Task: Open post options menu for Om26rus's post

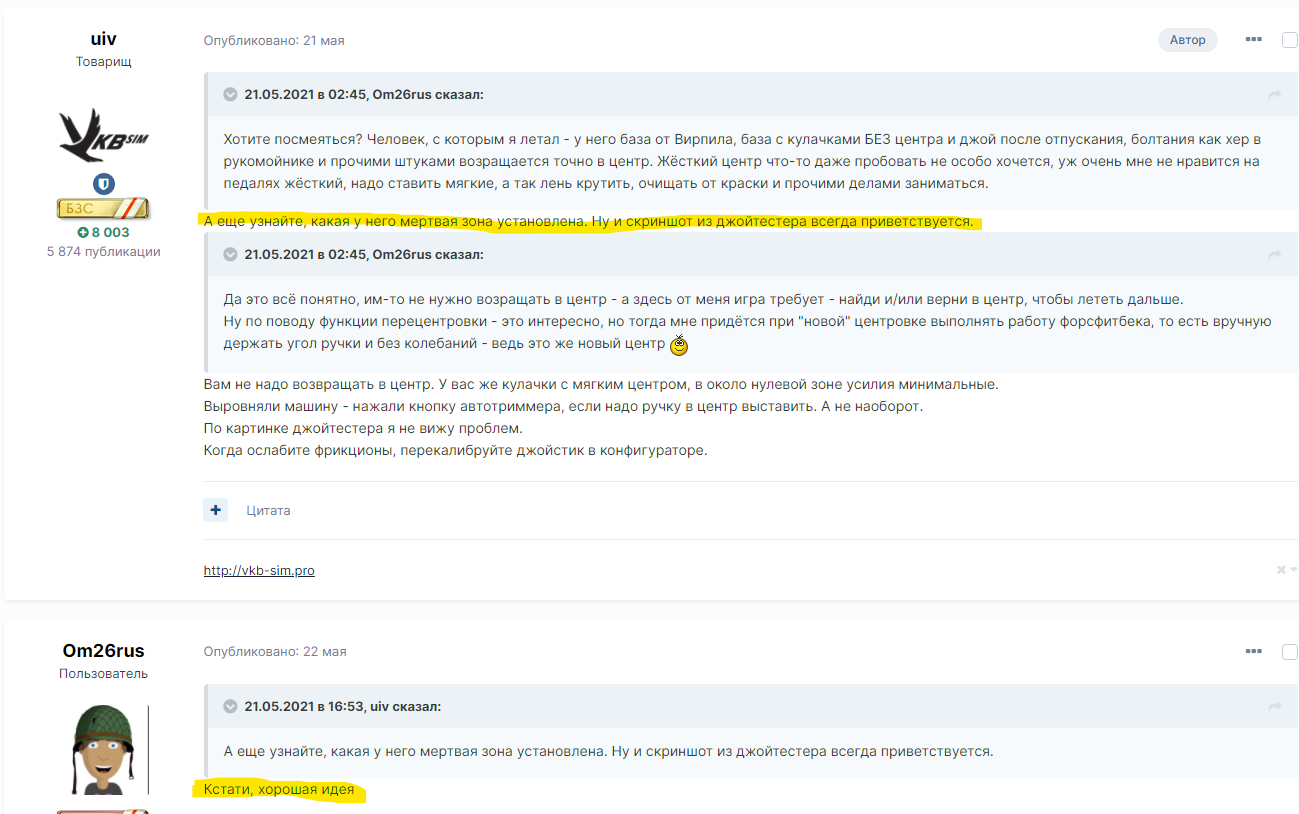Action: (1253, 651)
